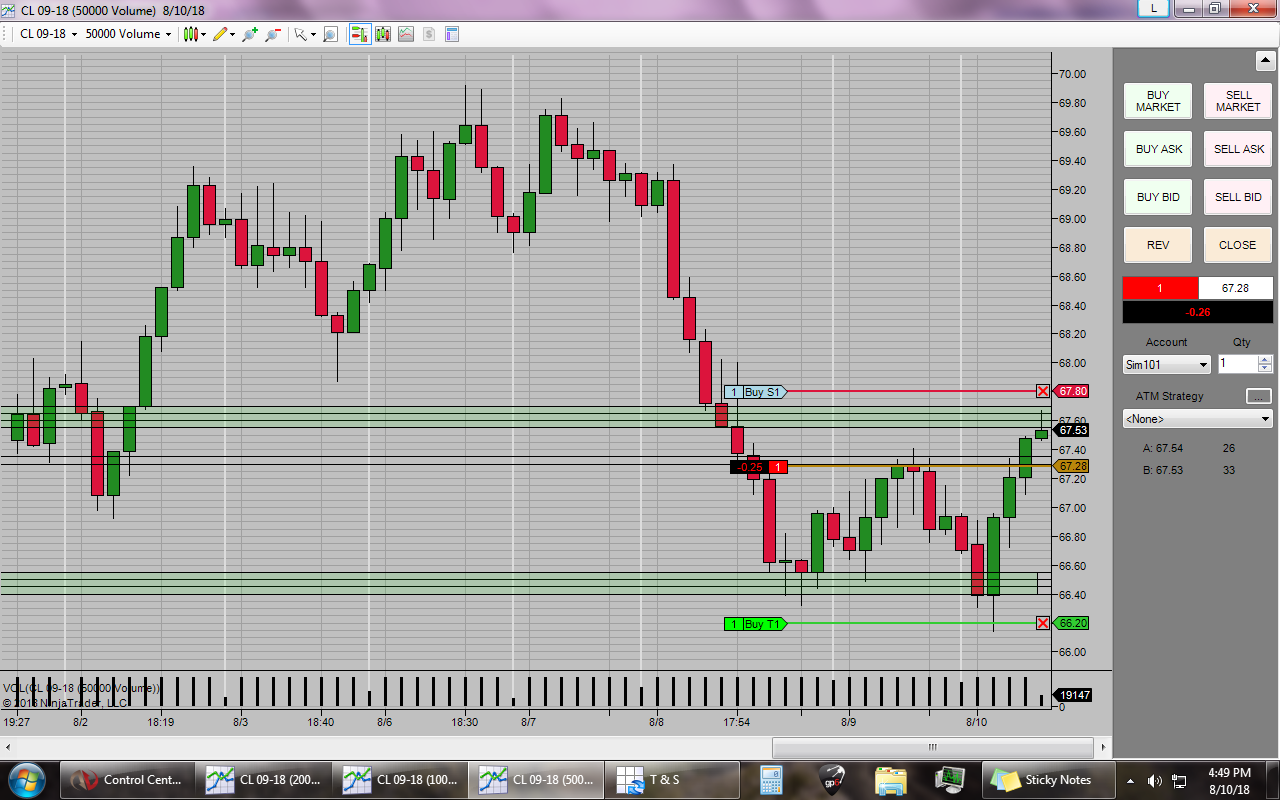The height and width of the screenshot is (800, 1280).
Task: Open the Windows Explorer folder icon
Action: pyautogui.click(x=890, y=780)
